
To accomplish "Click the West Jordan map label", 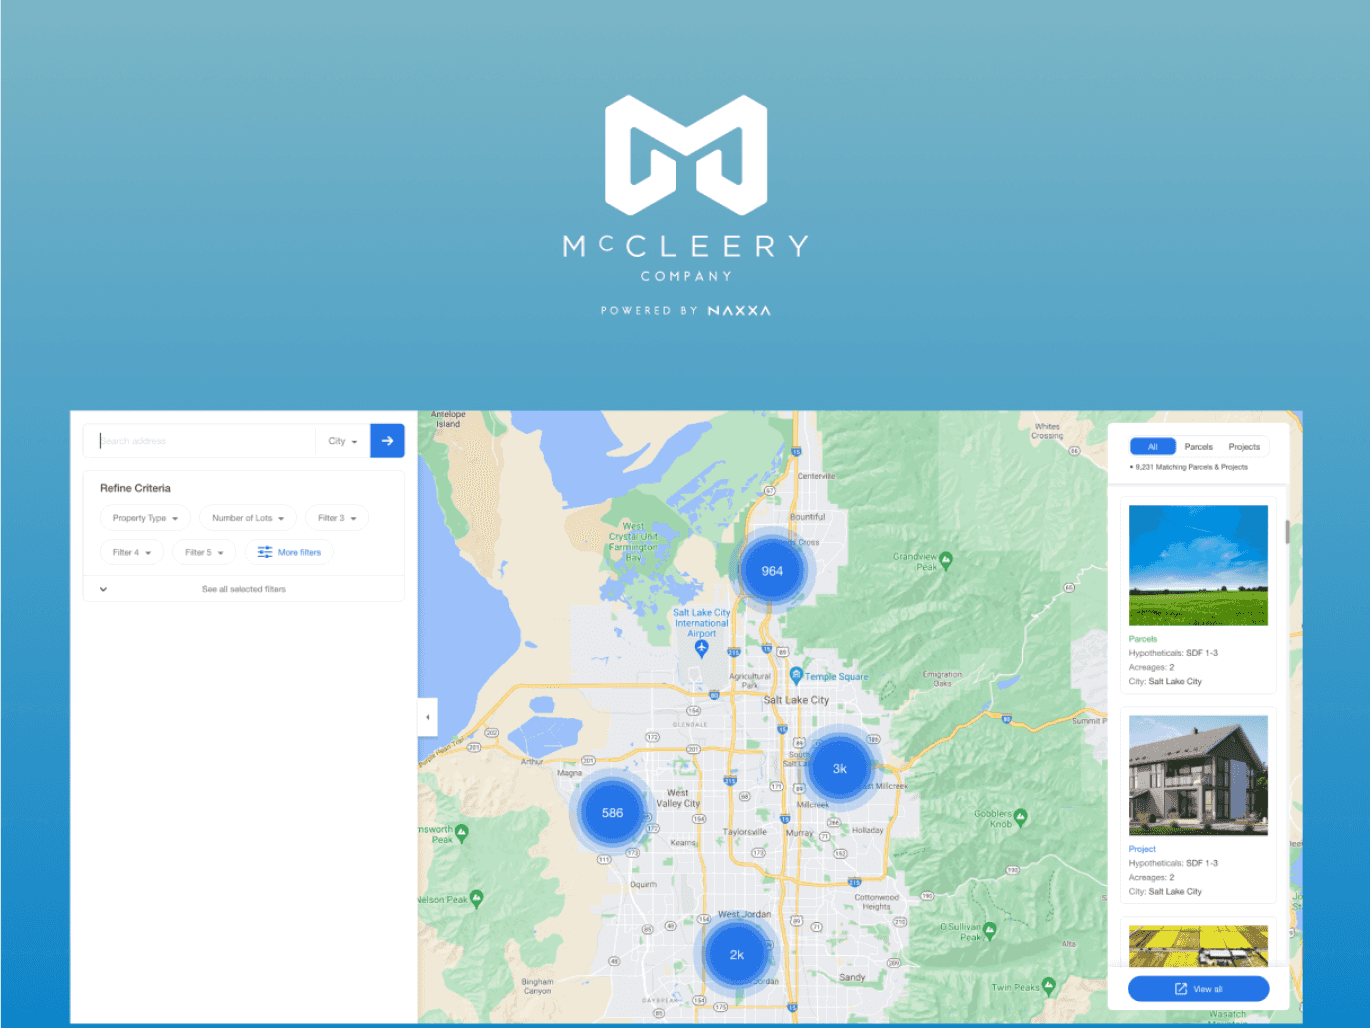I will pos(744,914).
